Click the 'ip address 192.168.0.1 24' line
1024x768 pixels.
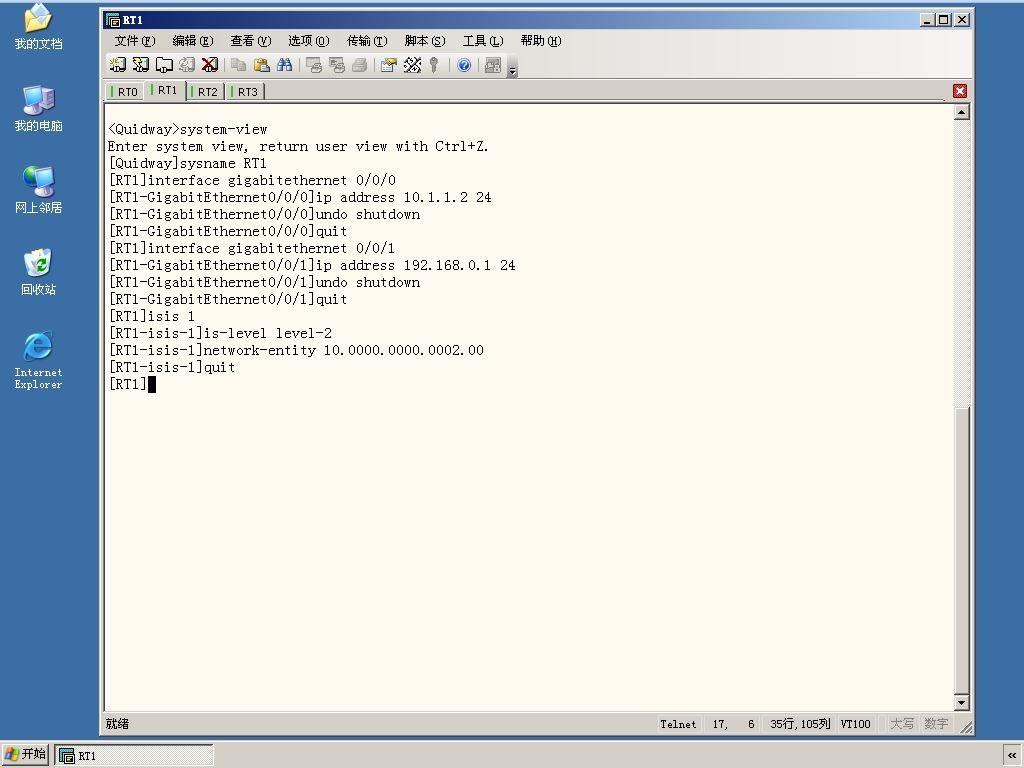pyautogui.click(x=312, y=265)
